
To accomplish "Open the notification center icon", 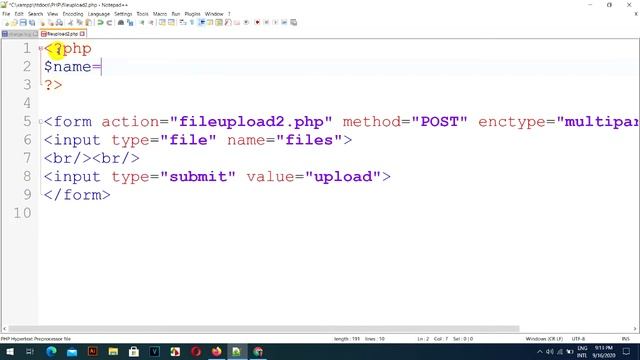I will [x=626, y=351].
